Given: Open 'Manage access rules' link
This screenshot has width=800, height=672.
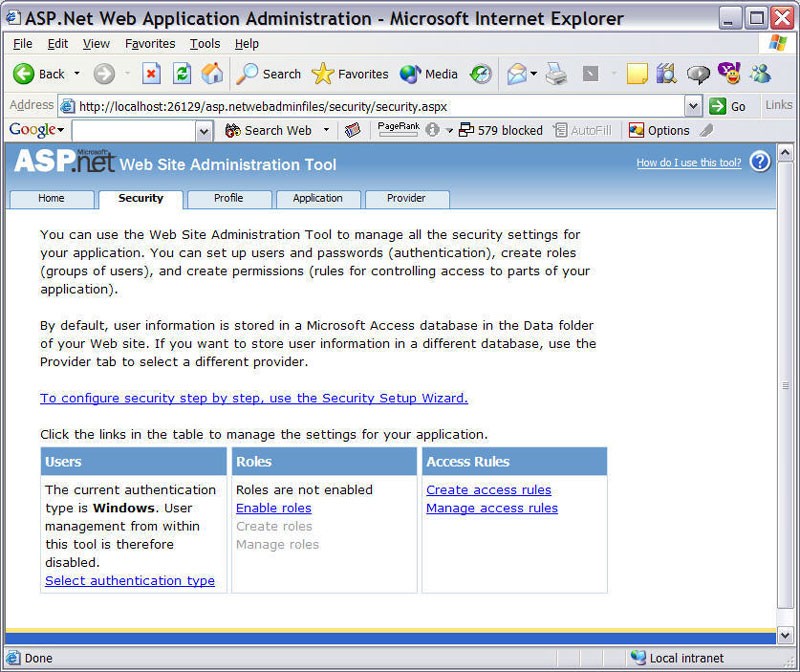Looking at the screenshot, I should tap(492, 508).
